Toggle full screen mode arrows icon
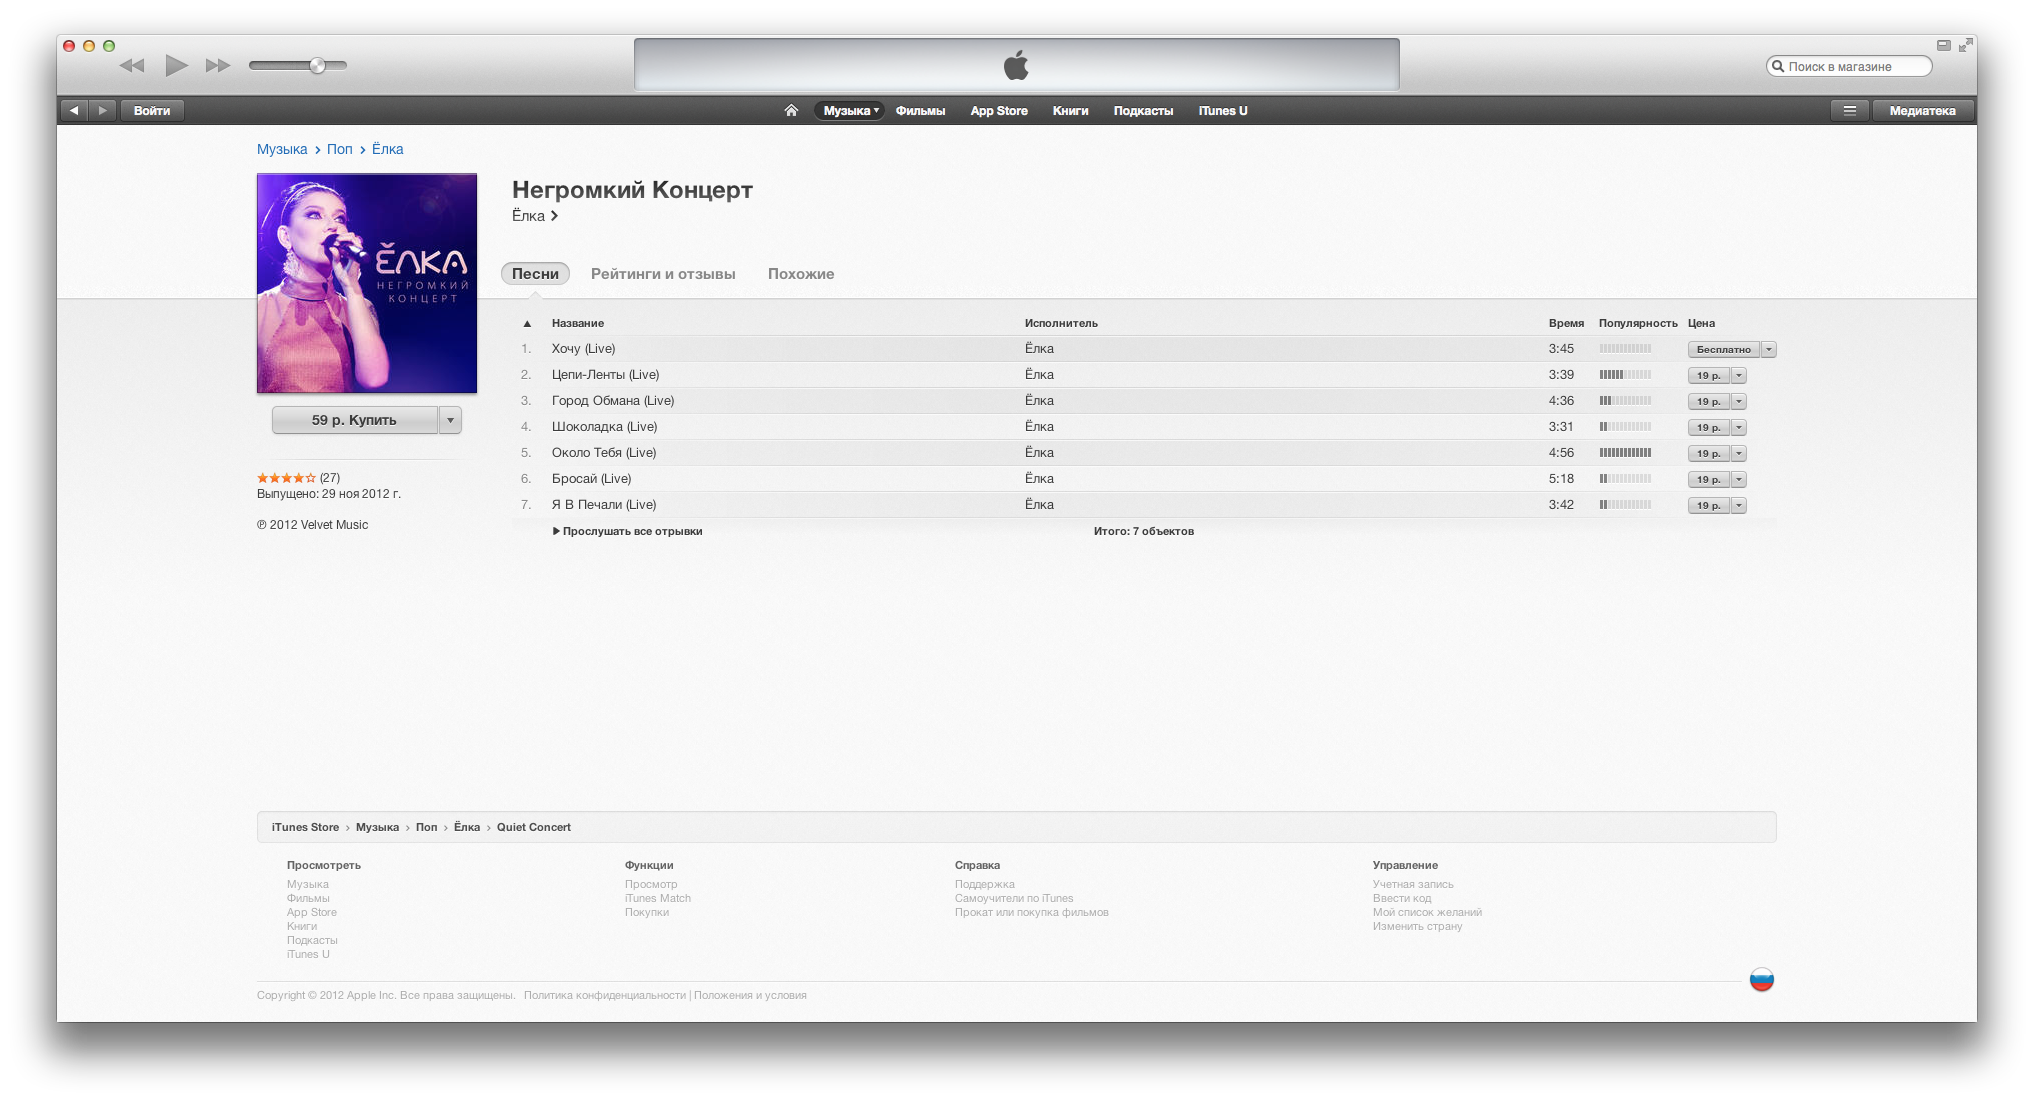2034x1101 pixels. 1965,45
